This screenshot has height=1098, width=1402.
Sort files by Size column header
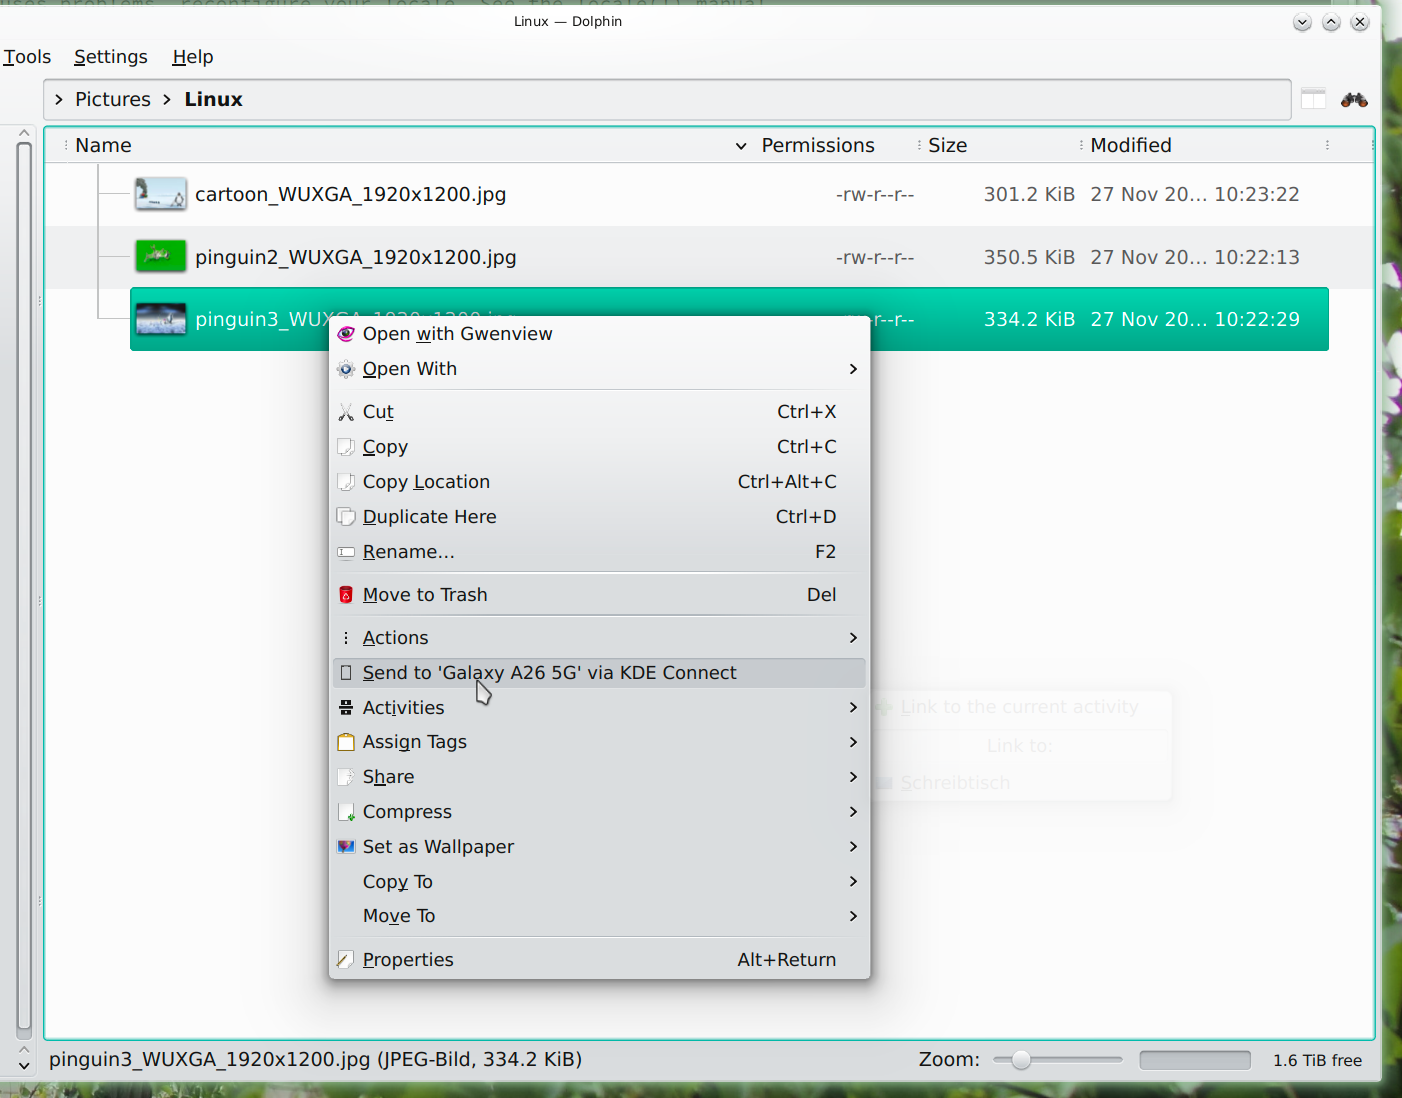(x=947, y=146)
